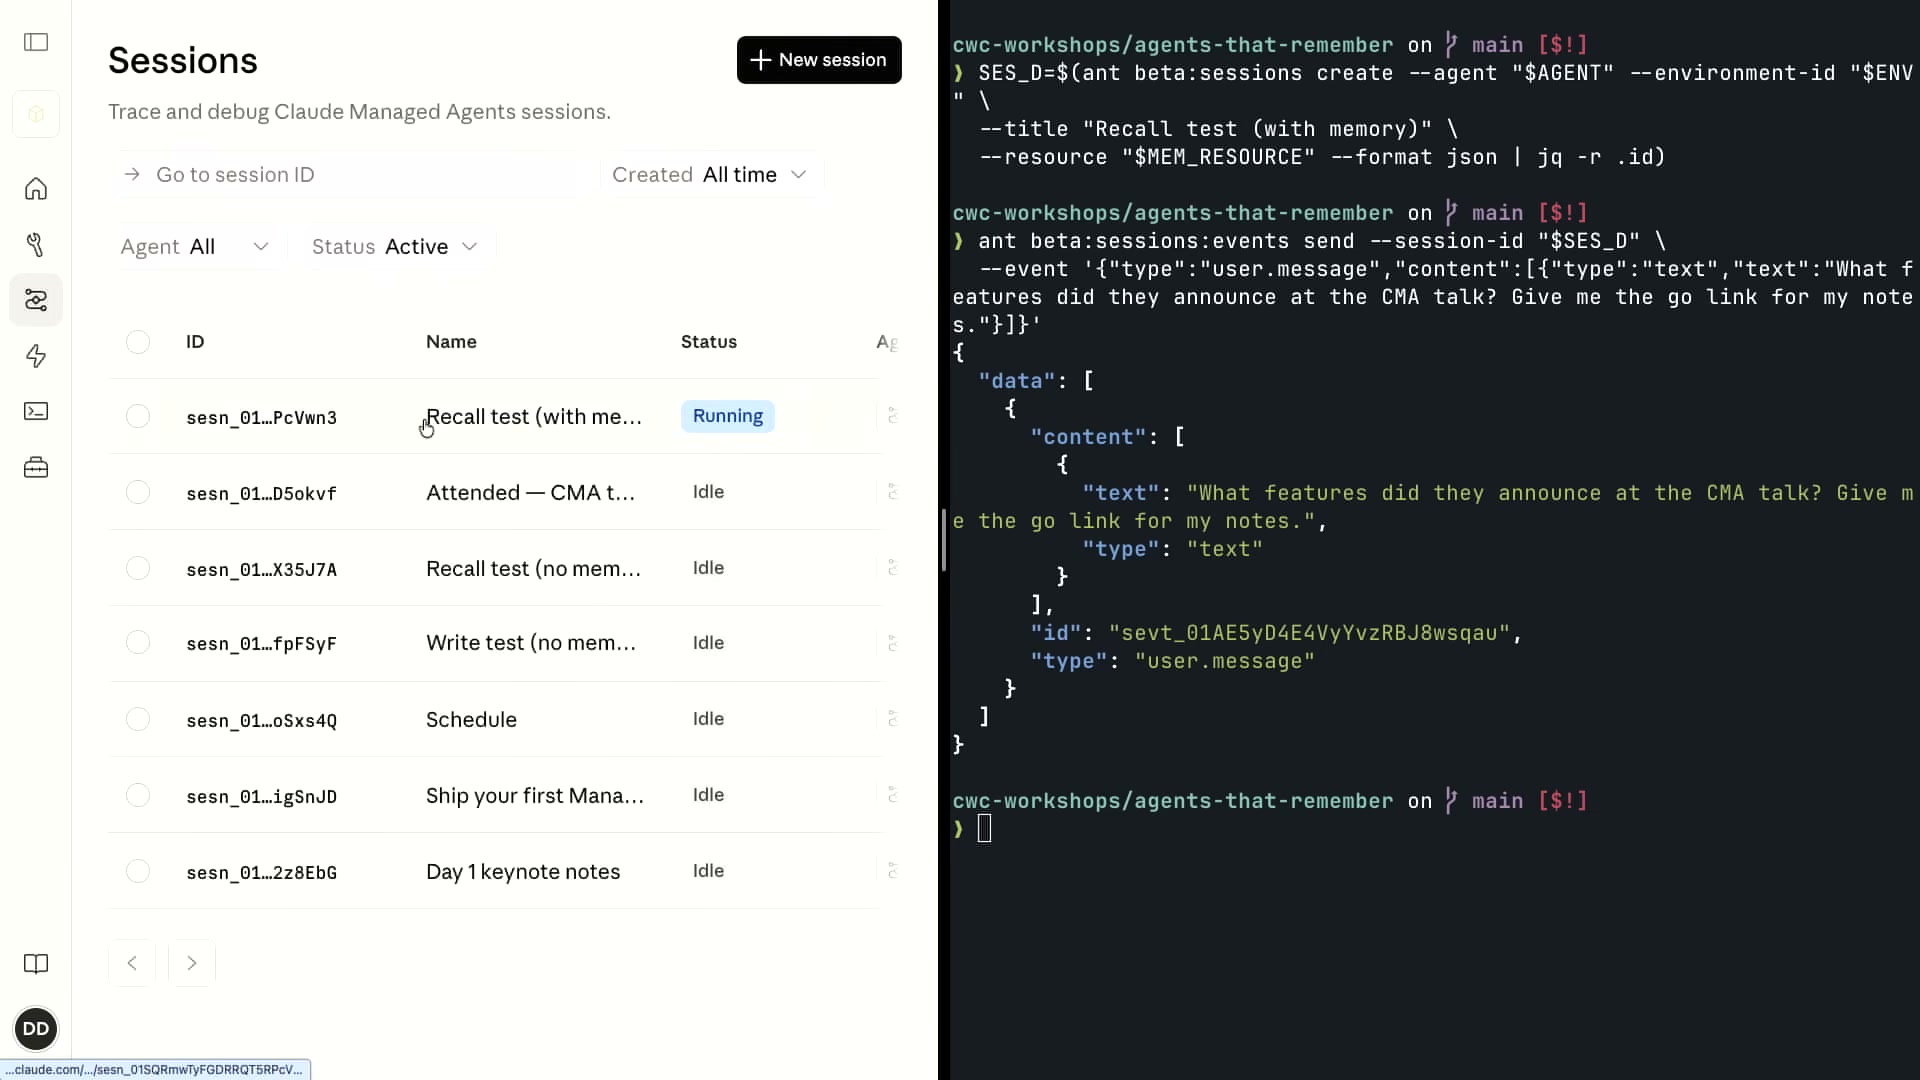This screenshot has width=1920, height=1080.
Task: Go to previous page of sessions
Action: pos(132,963)
